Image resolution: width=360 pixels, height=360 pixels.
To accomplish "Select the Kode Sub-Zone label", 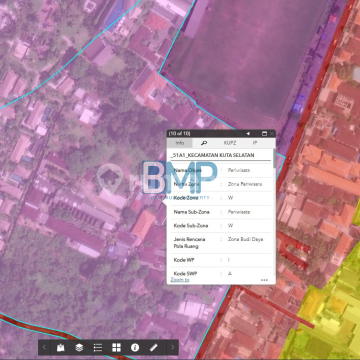I will [191, 226].
